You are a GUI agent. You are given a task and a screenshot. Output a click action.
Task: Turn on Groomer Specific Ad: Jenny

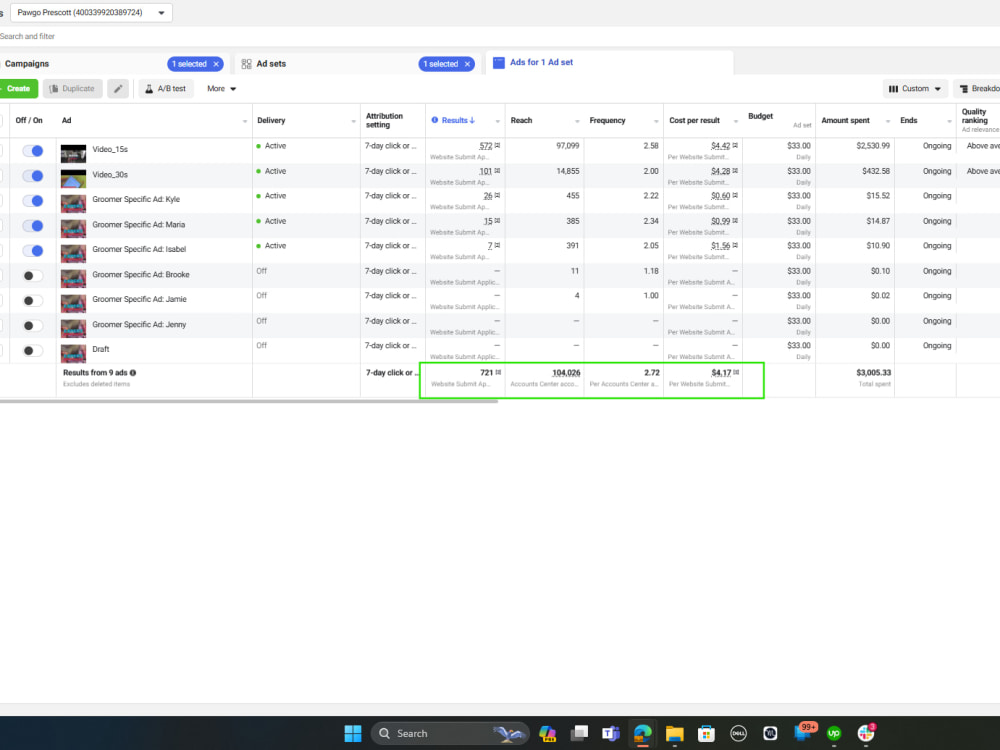(33, 326)
